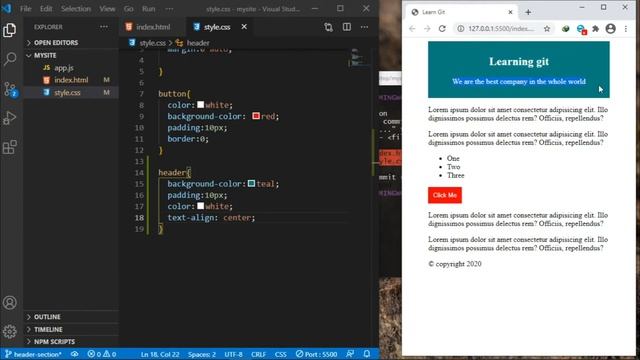Open errors and warnings problems indicator

point(102,354)
